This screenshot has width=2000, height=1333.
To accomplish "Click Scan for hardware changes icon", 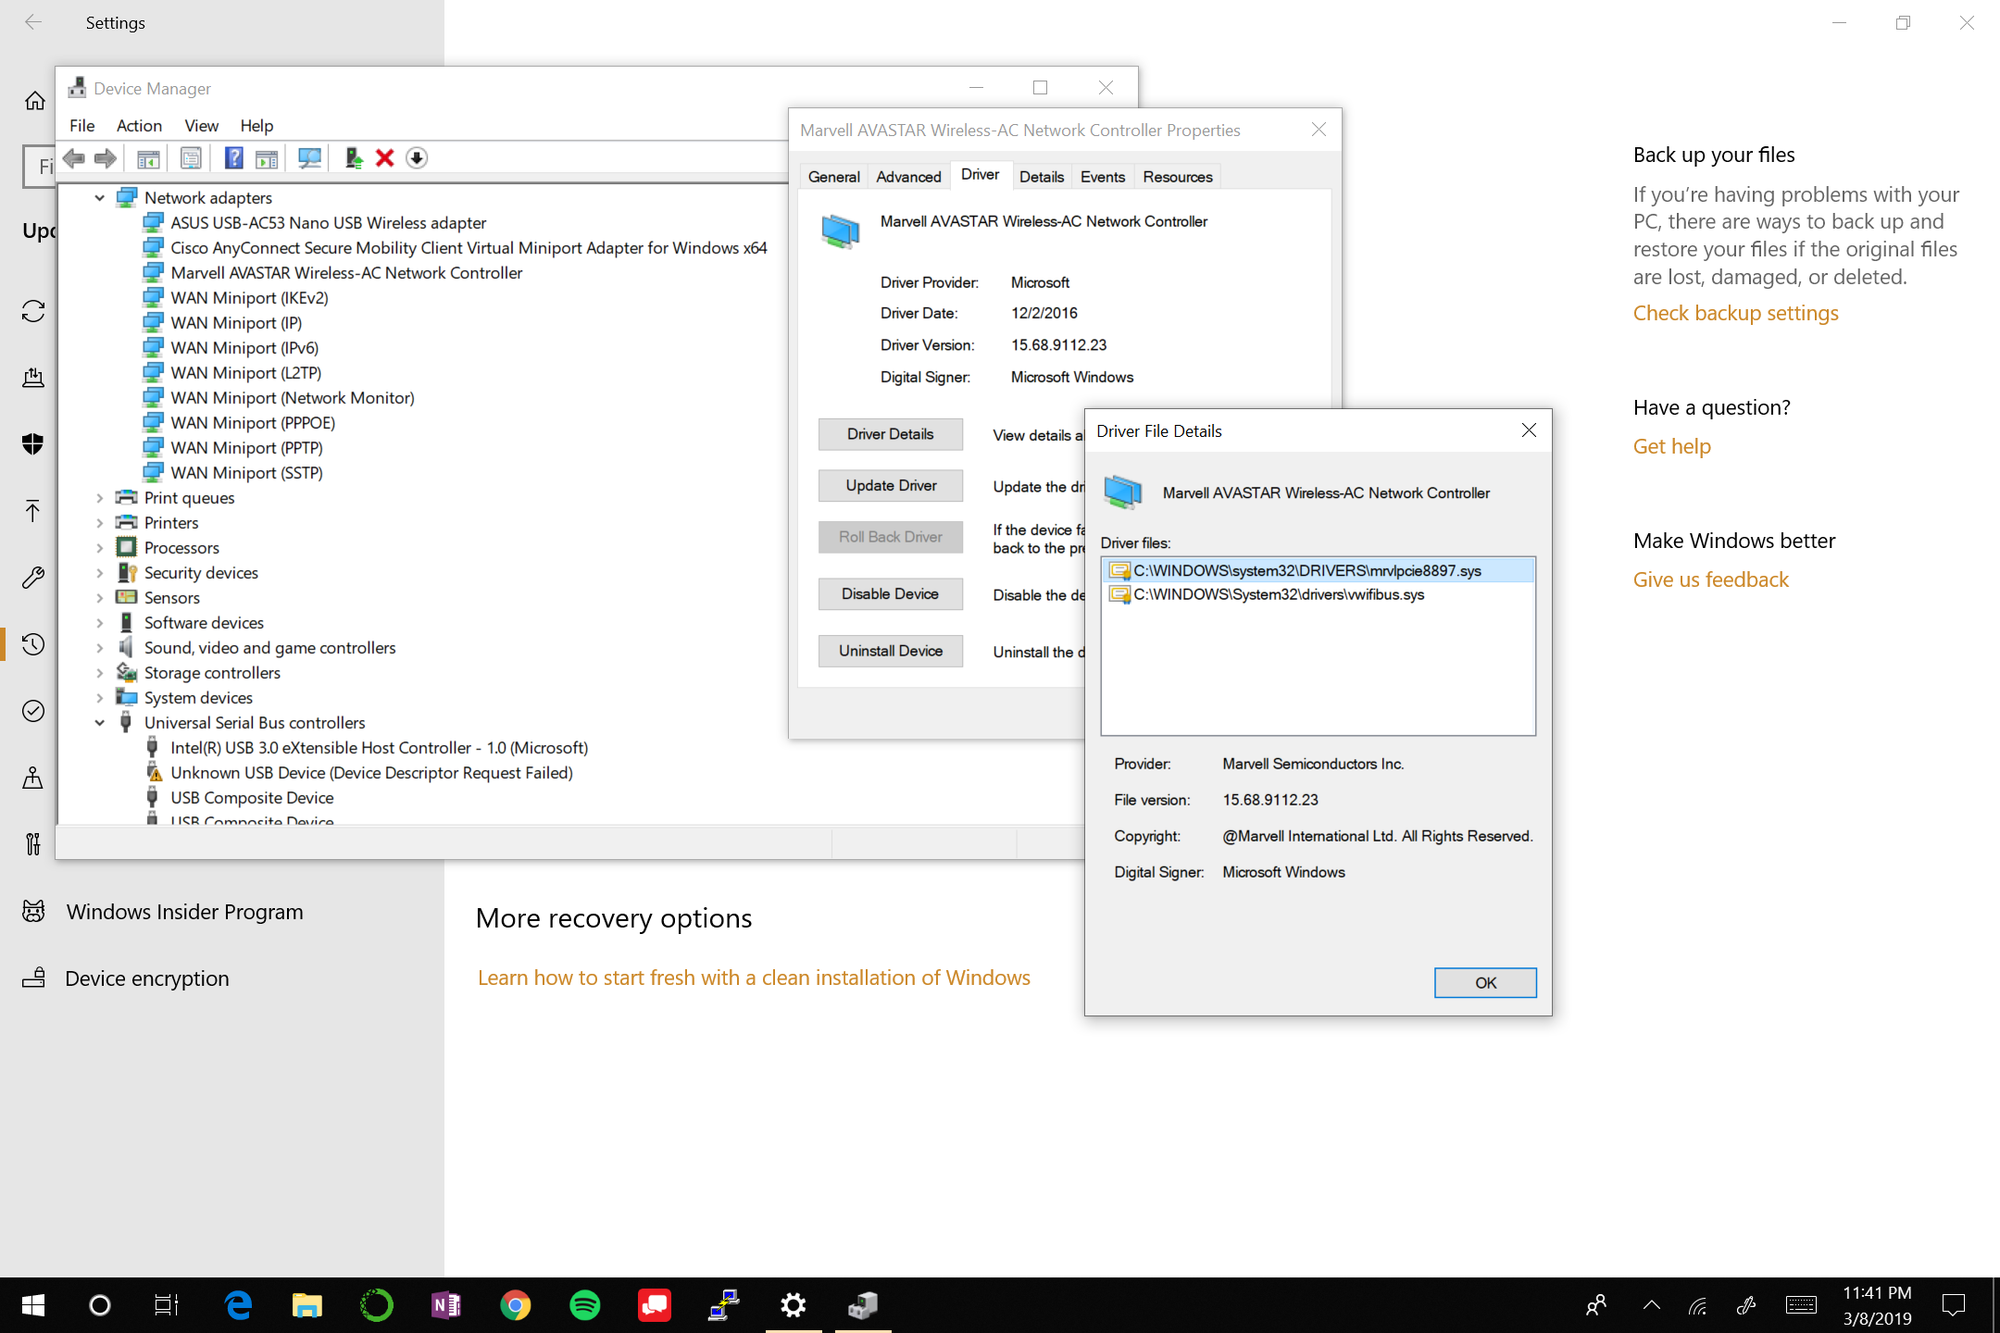I will pyautogui.click(x=310, y=158).
